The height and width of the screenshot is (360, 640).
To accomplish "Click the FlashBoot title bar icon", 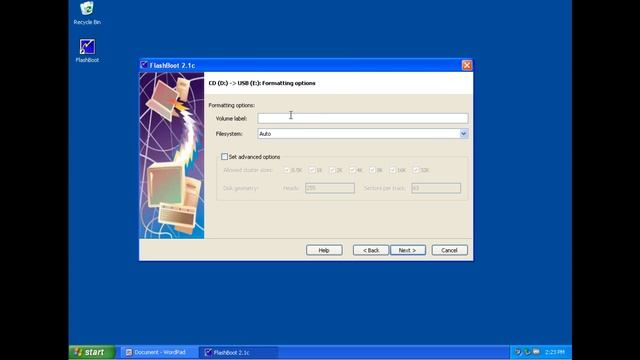I will point(144,65).
